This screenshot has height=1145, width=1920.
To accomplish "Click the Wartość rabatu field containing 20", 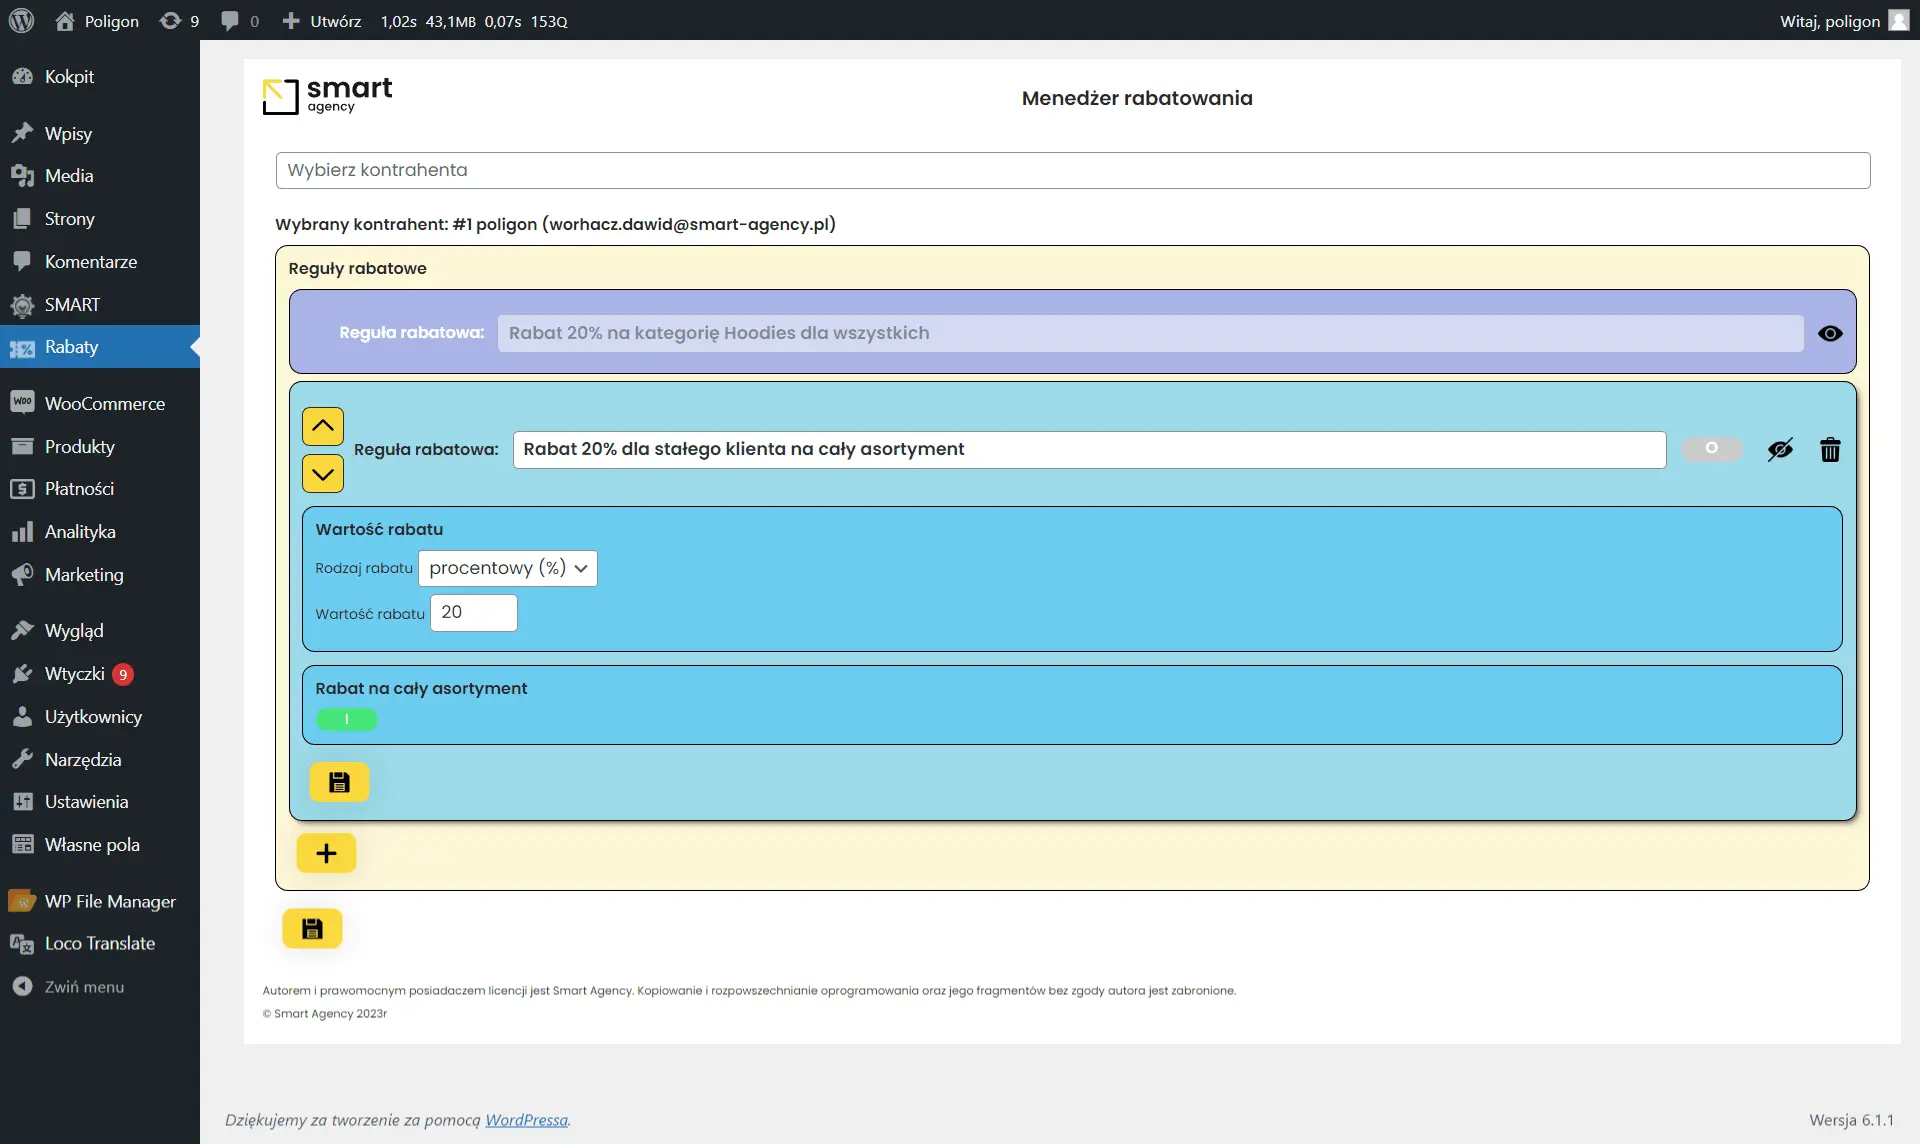I will [x=473, y=613].
